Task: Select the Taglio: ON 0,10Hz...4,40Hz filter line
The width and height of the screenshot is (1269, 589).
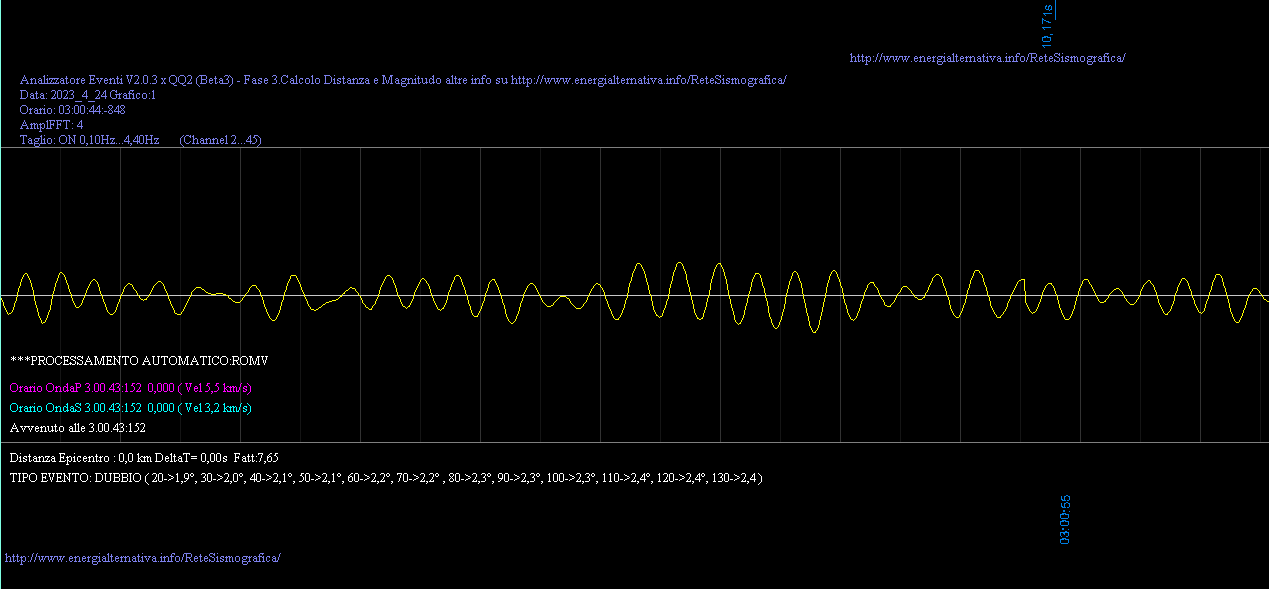Action: pyautogui.click(x=141, y=140)
